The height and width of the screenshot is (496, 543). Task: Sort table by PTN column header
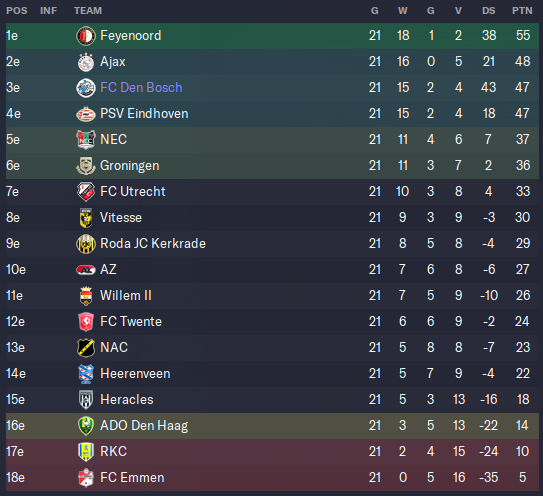(x=522, y=11)
